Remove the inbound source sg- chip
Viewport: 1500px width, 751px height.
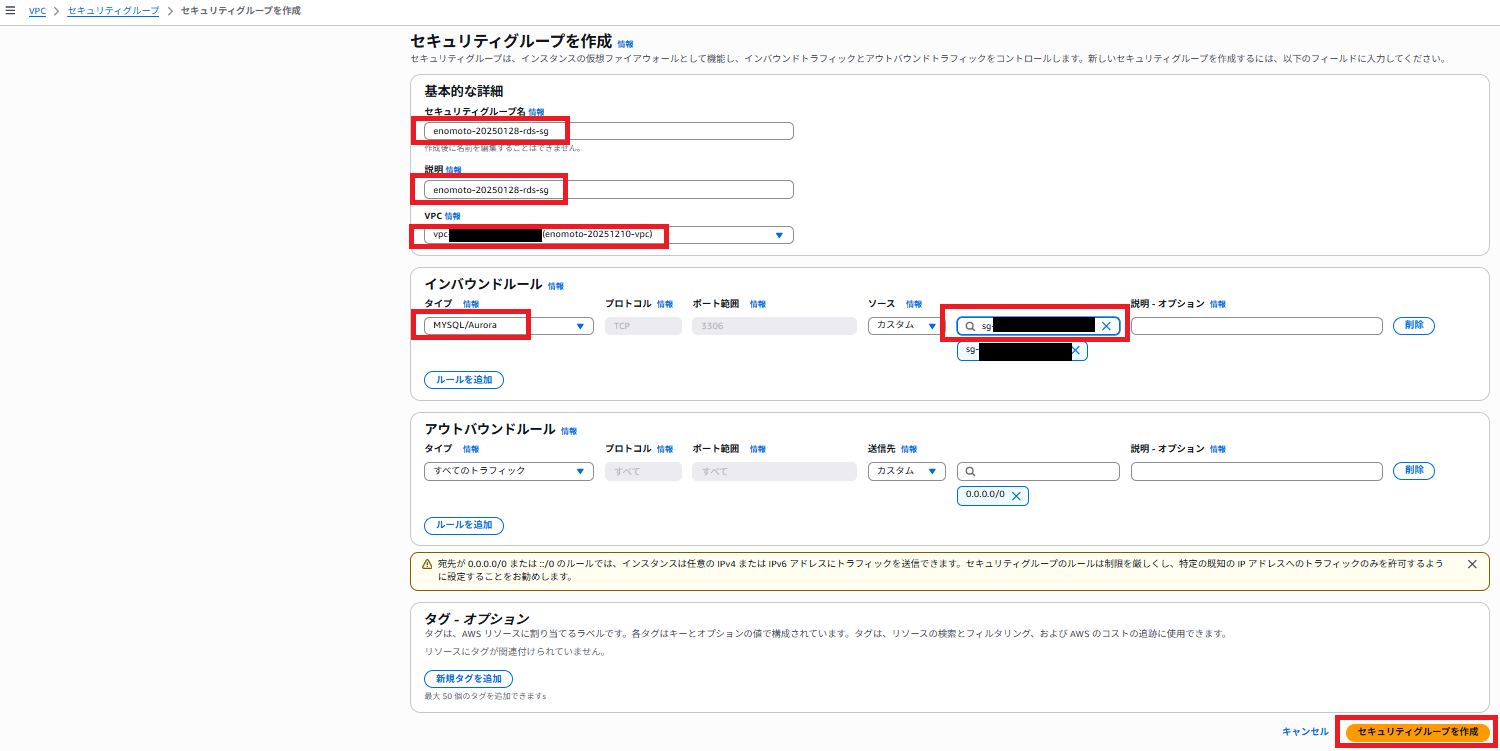(x=1076, y=351)
